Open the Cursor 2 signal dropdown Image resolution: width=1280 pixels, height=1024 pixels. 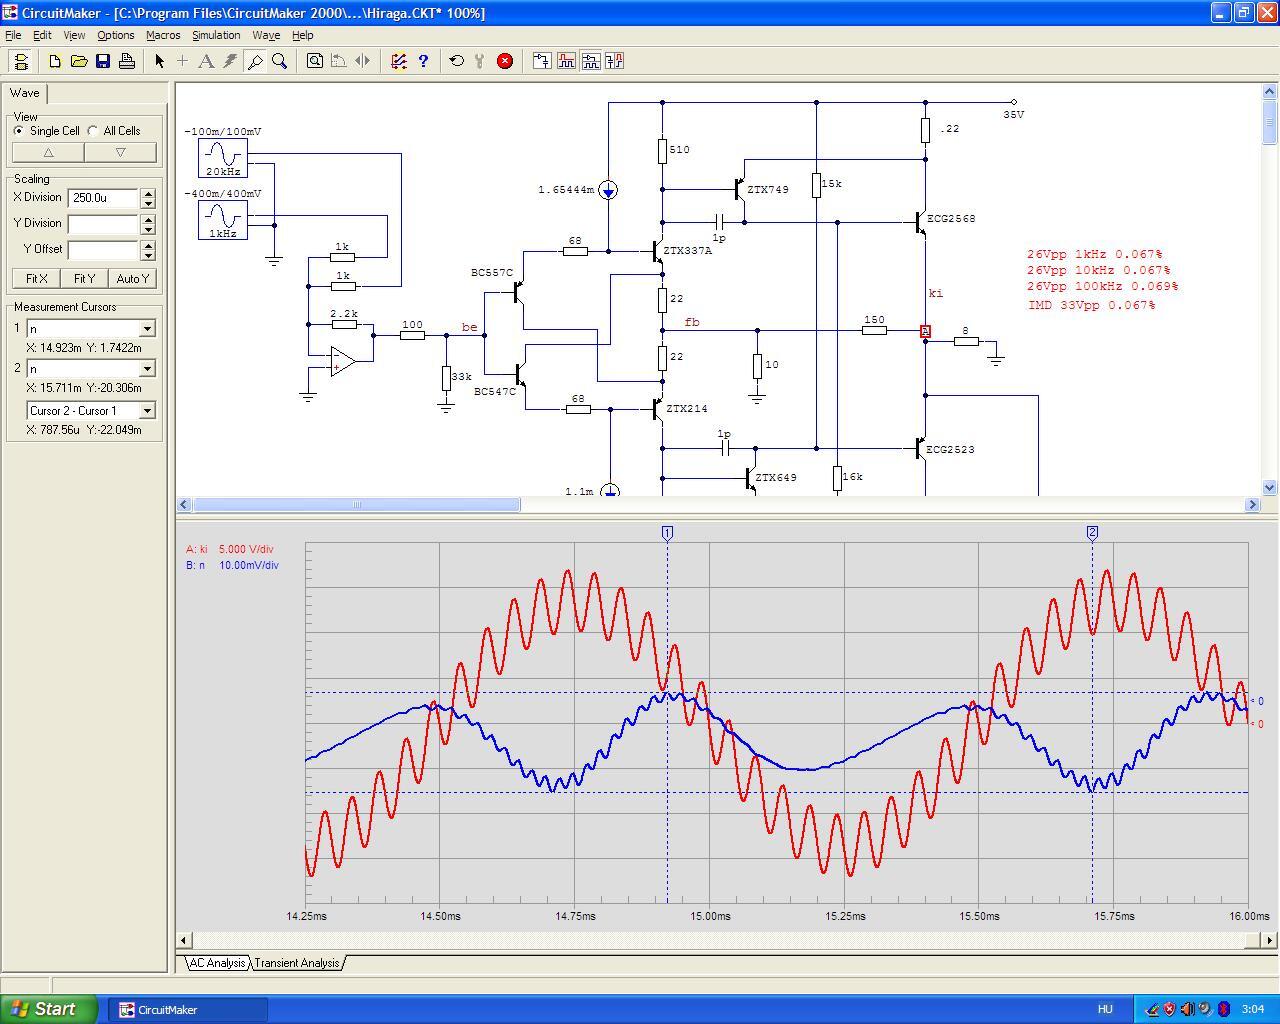(x=147, y=369)
